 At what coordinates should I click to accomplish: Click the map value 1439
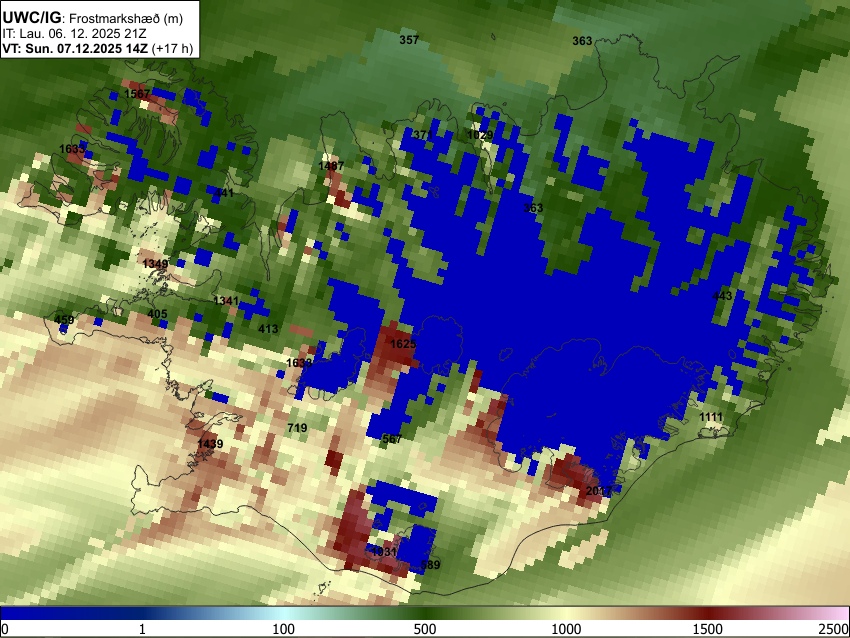(x=210, y=444)
